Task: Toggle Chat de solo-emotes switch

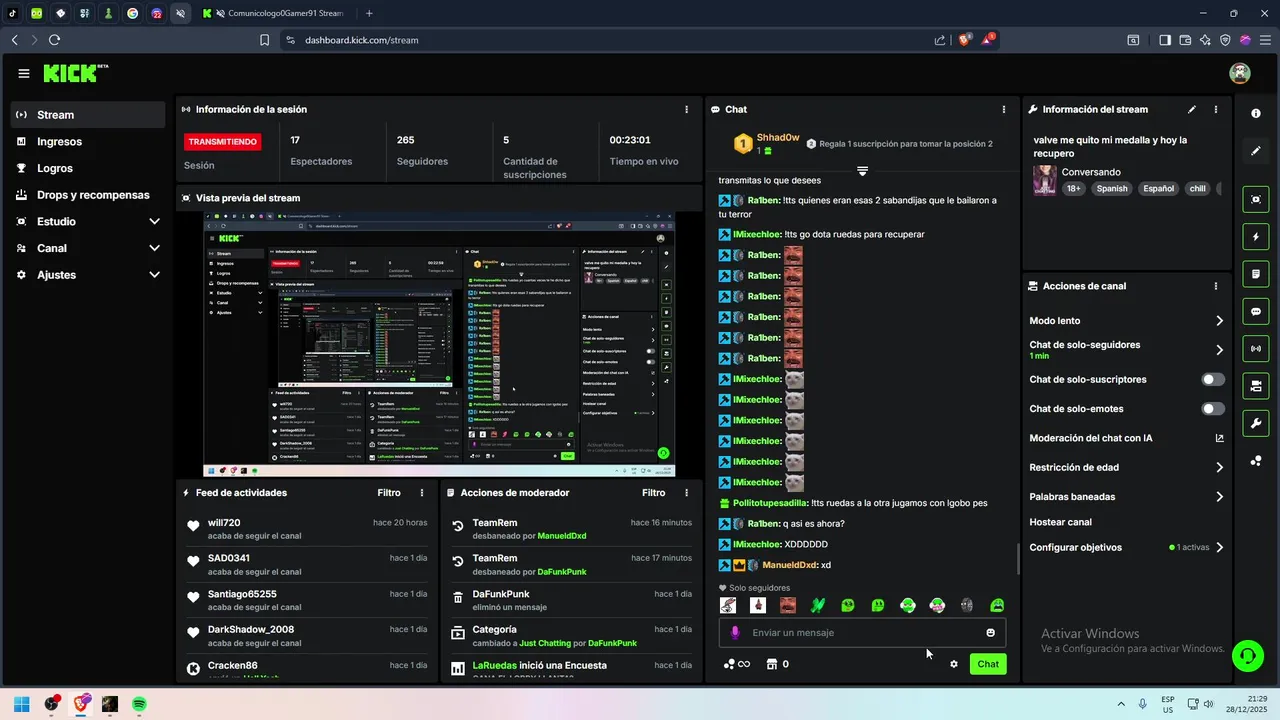Action: click(x=1213, y=409)
